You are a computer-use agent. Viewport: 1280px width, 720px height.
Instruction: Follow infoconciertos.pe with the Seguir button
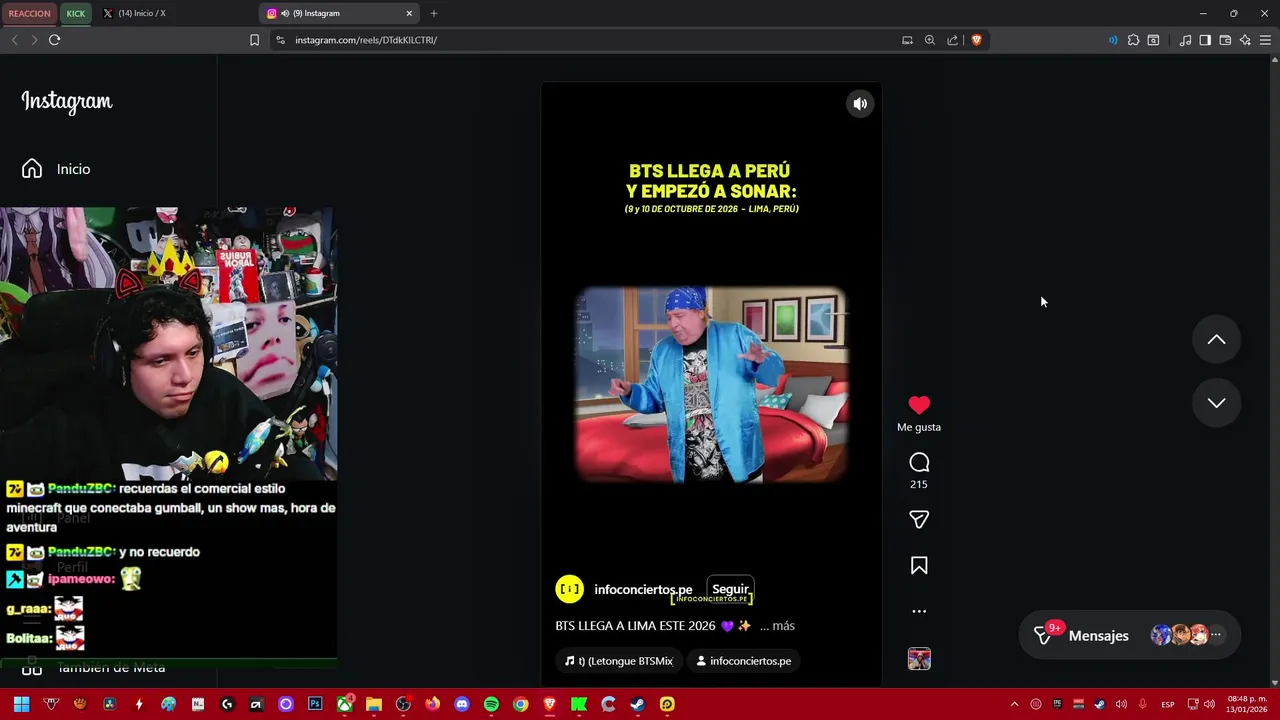(730, 589)
